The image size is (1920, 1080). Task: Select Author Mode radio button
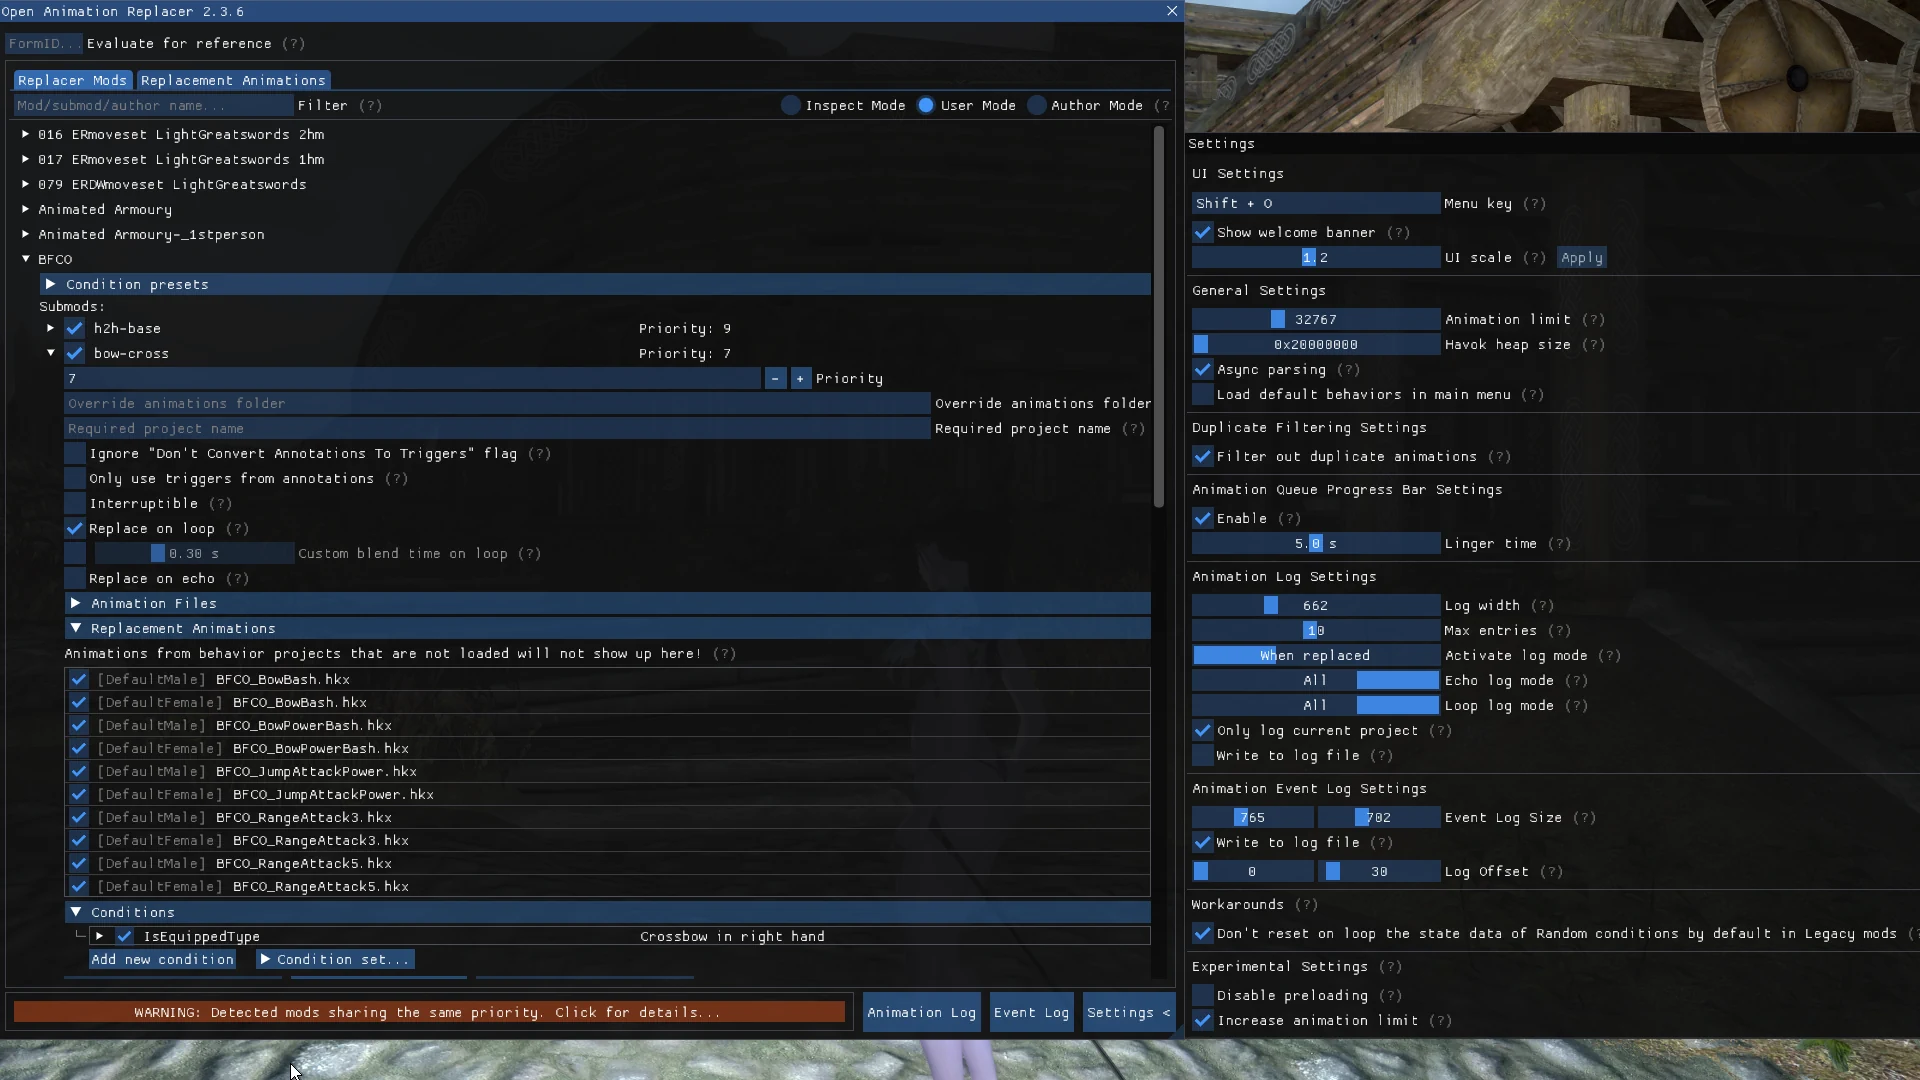[x=1037, y=106]
